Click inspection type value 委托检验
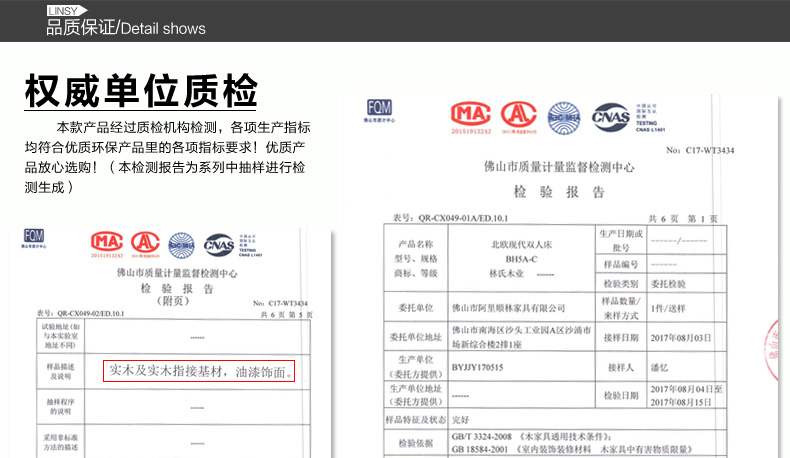 click(668, 284)
